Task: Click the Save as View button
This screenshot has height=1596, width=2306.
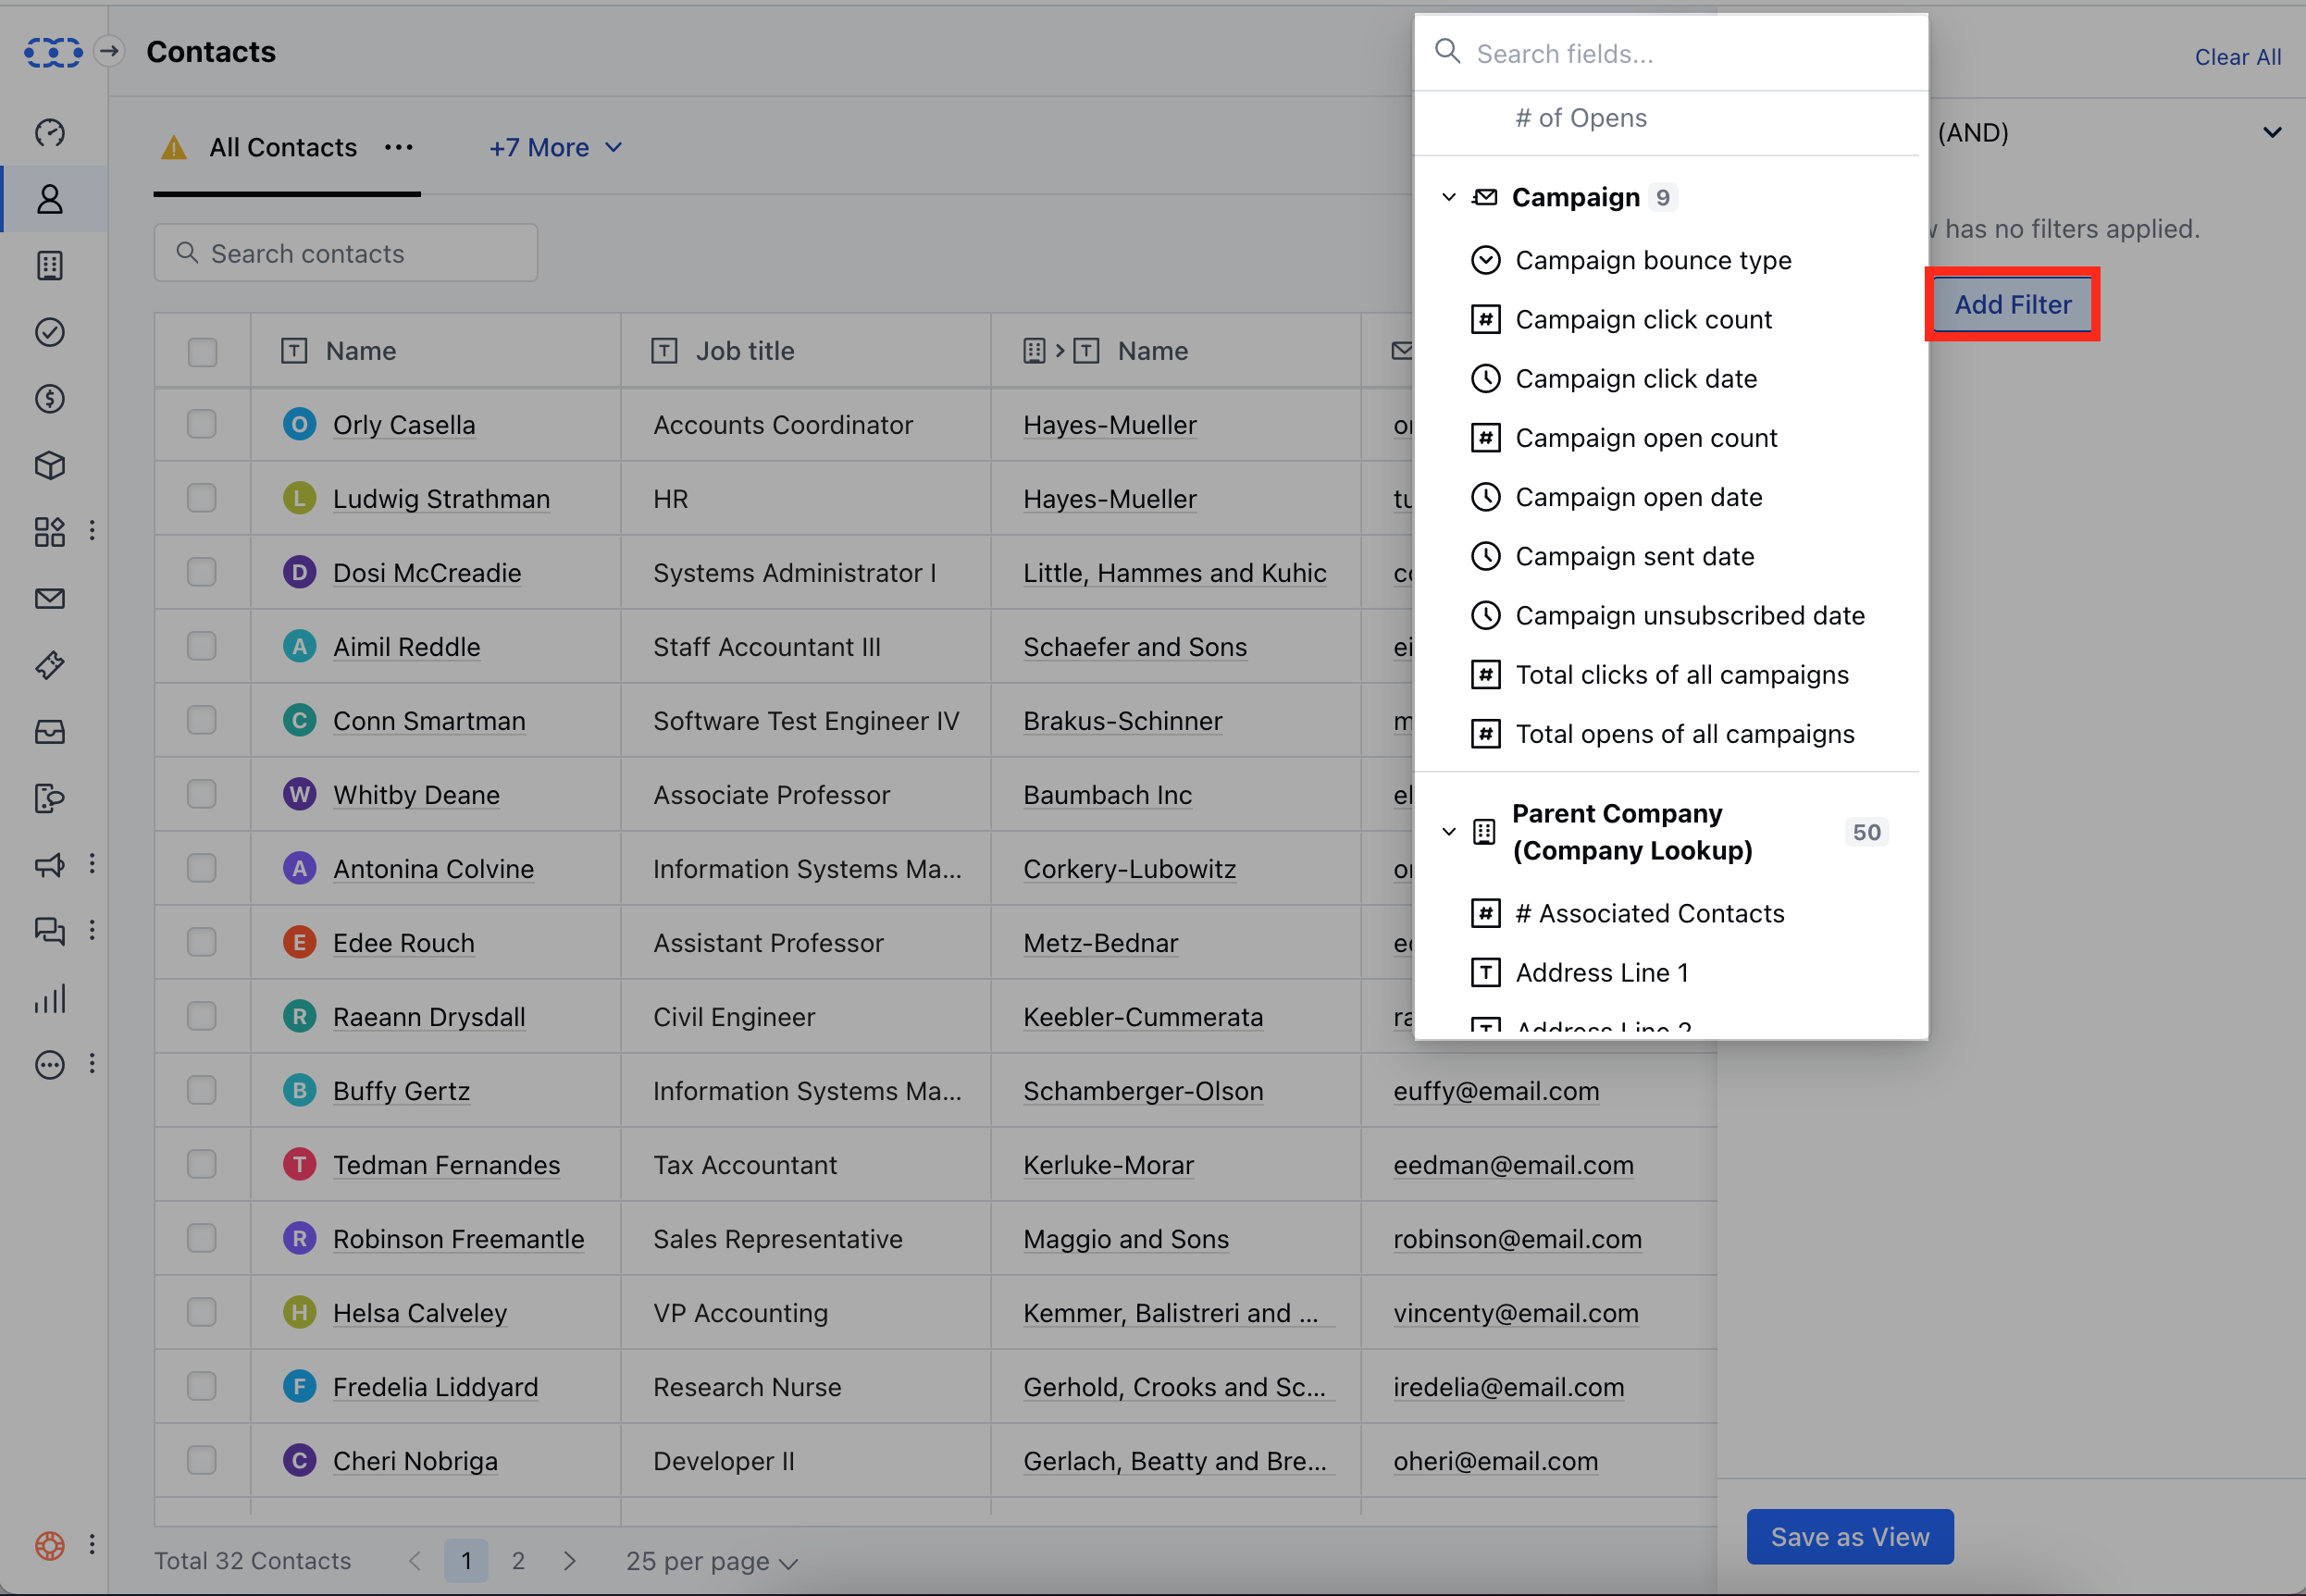Action: coord(1849,1536)
